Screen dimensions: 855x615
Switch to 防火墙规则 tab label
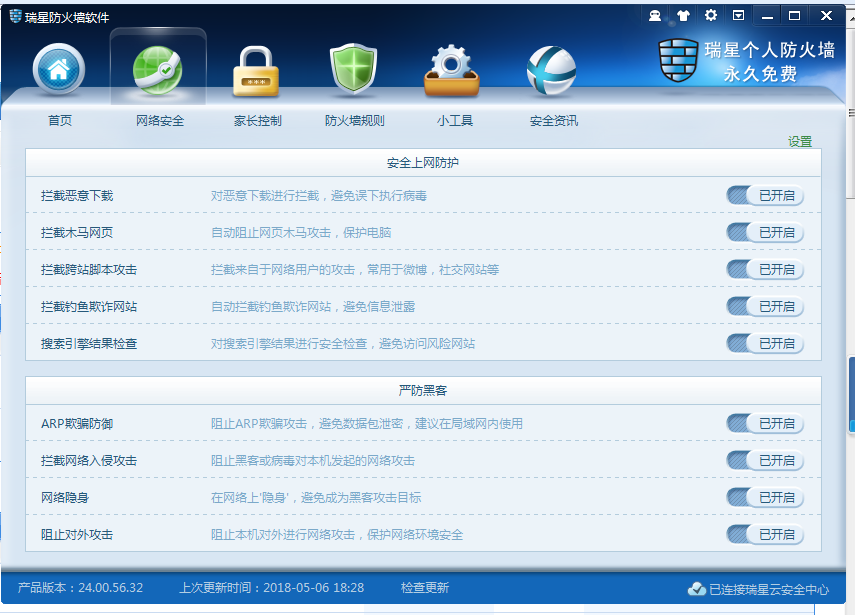(x=354, y=120)
